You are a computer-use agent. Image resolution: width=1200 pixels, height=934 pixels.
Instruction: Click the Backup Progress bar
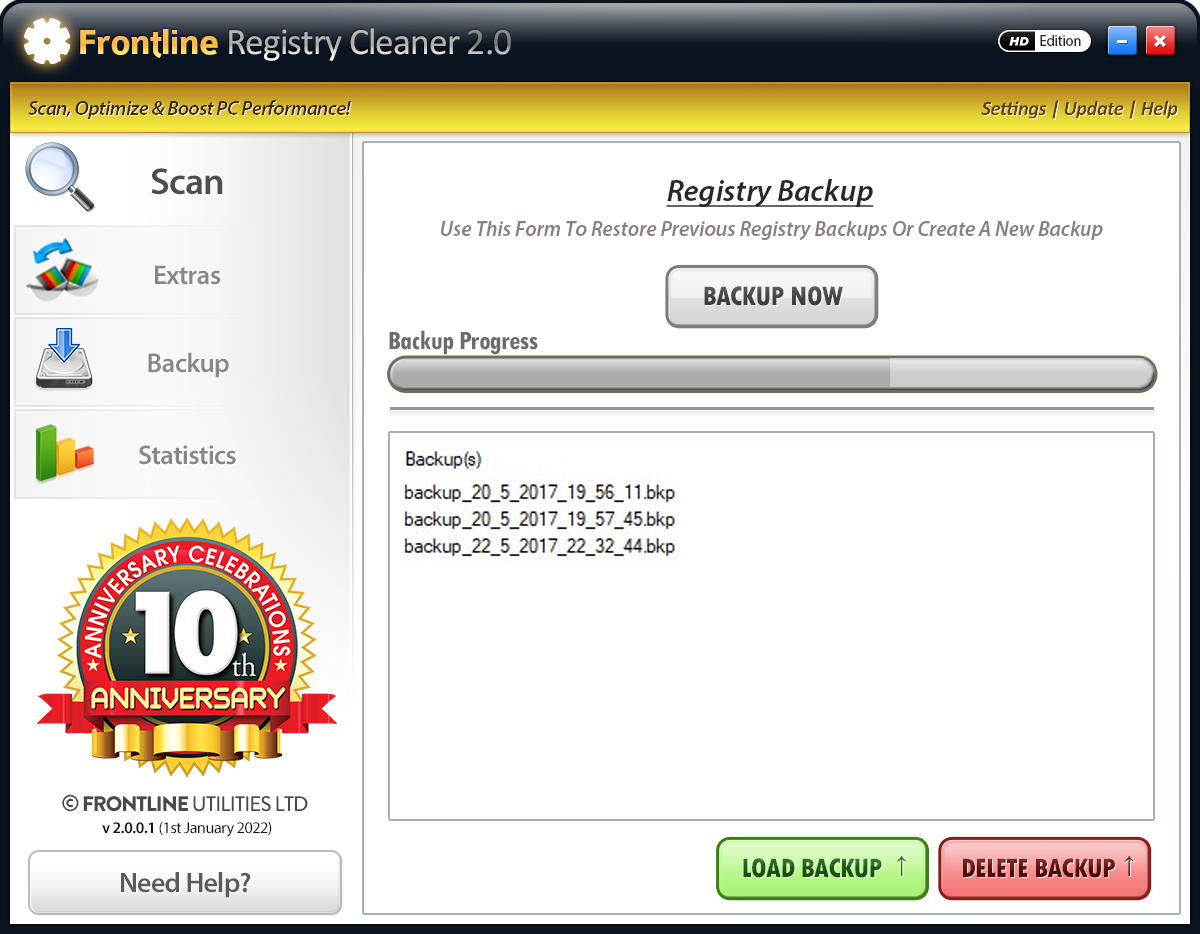(771, 374)
